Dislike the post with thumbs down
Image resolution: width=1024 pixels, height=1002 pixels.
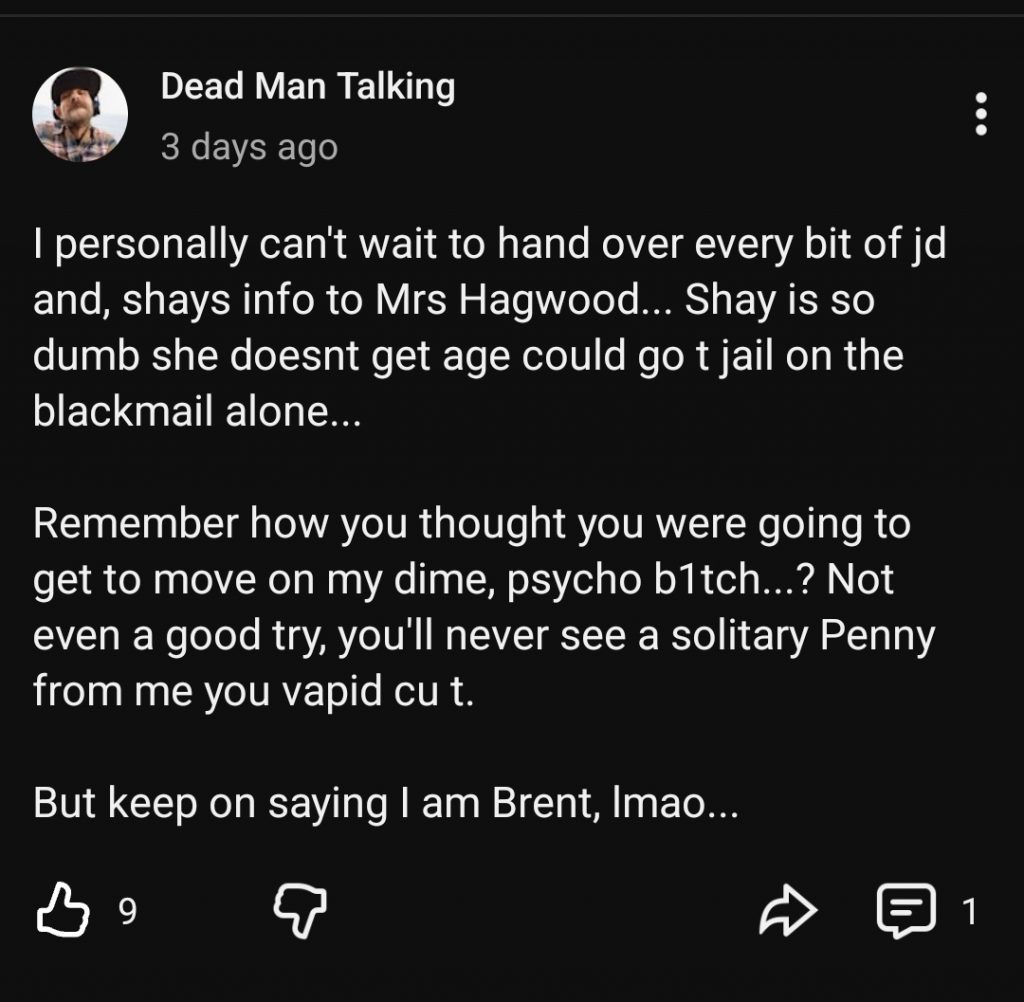(301, 909)
